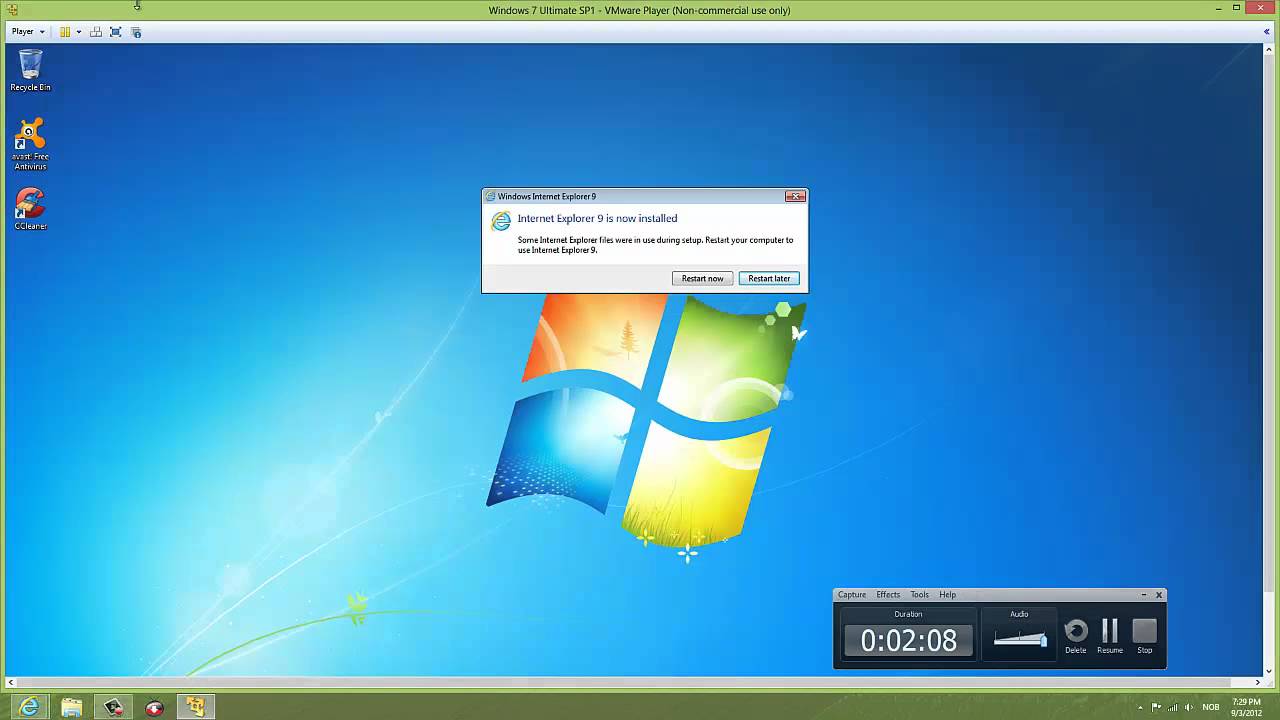This screenshot has width=1280, height=720.
Task: Stop the recording
Action: coord(1144,636)
